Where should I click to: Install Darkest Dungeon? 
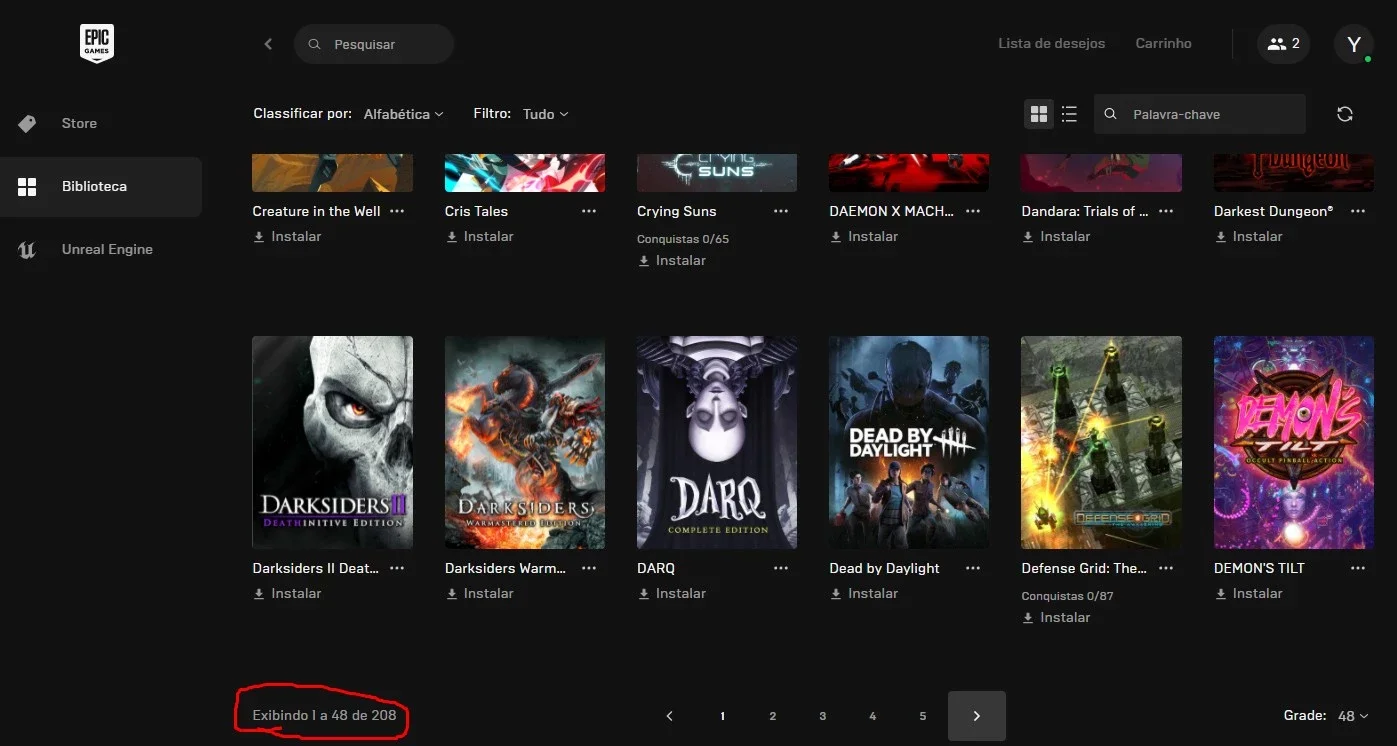point(1248,237)
